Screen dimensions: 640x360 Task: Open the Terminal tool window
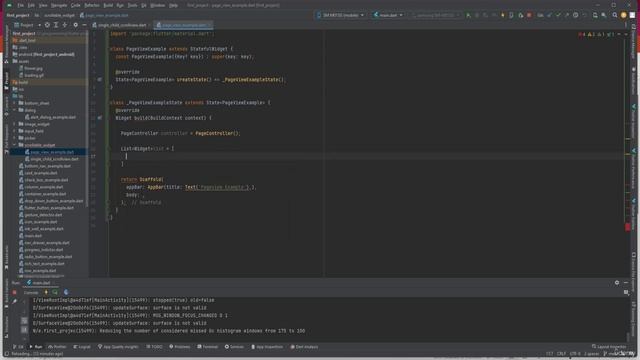[208, 347]
